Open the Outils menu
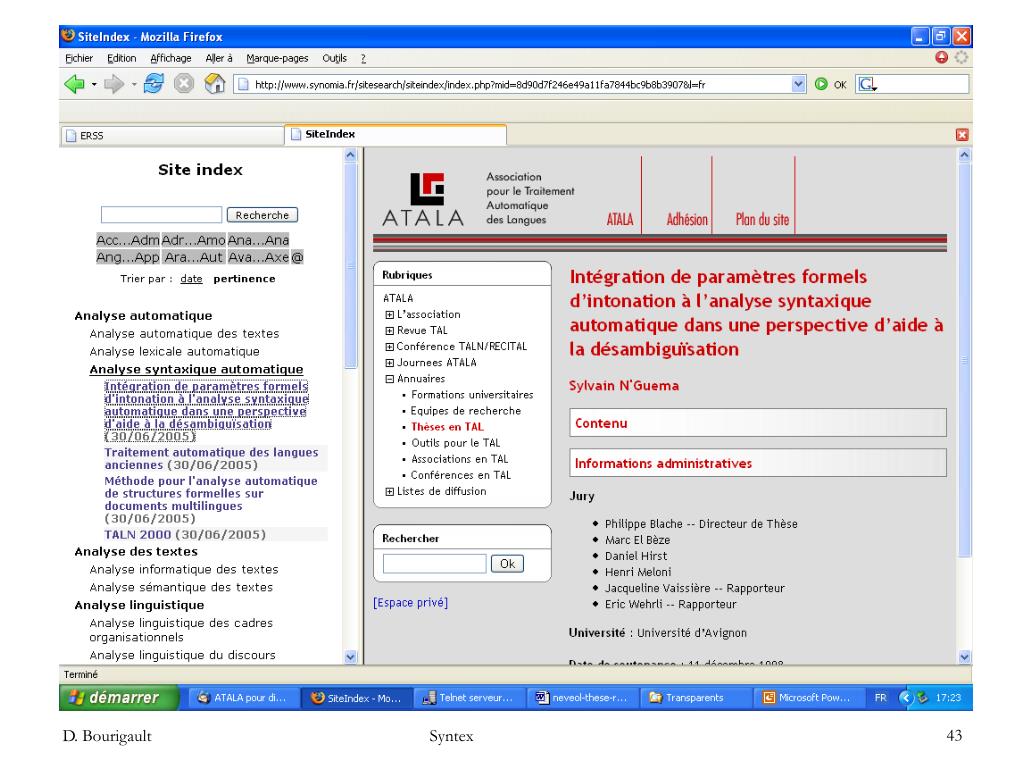 334,58
